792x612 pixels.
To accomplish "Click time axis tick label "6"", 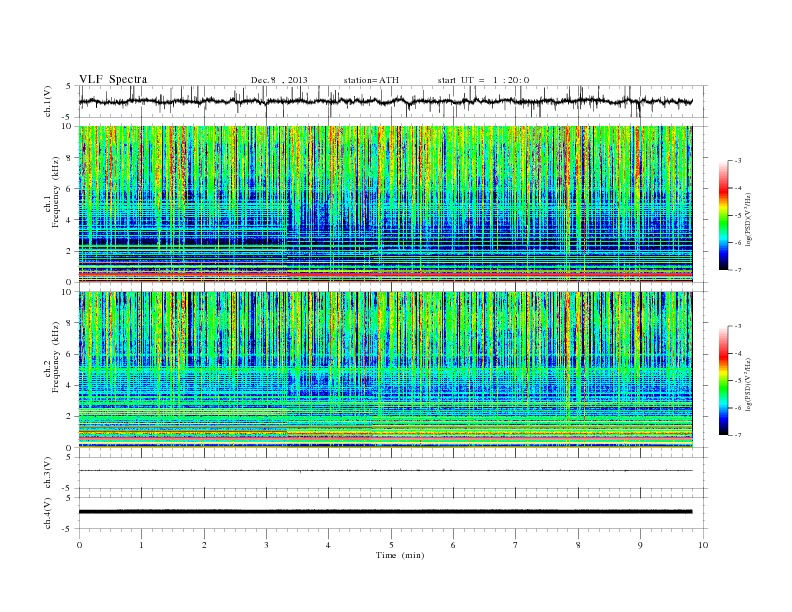I will coord(453,545).
